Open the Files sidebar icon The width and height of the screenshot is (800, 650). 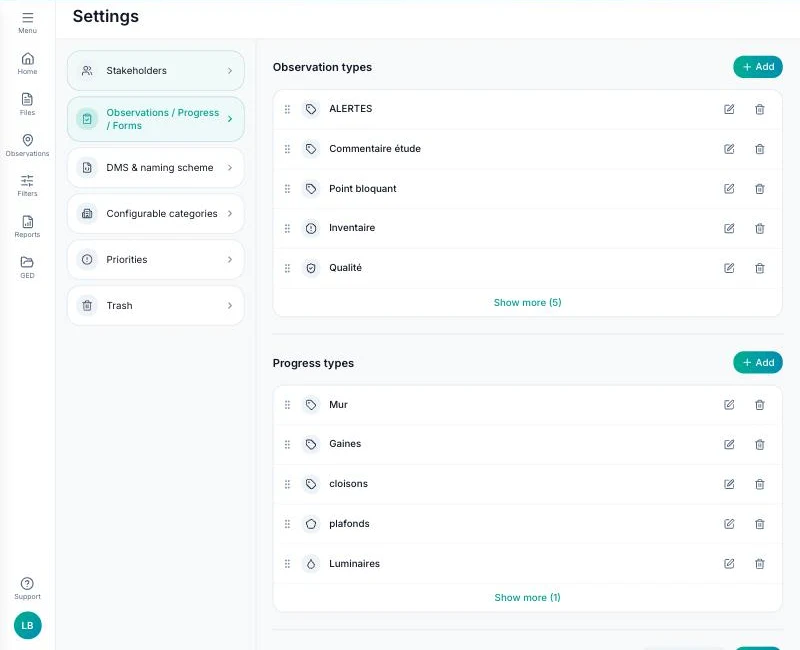pos(28,99)
